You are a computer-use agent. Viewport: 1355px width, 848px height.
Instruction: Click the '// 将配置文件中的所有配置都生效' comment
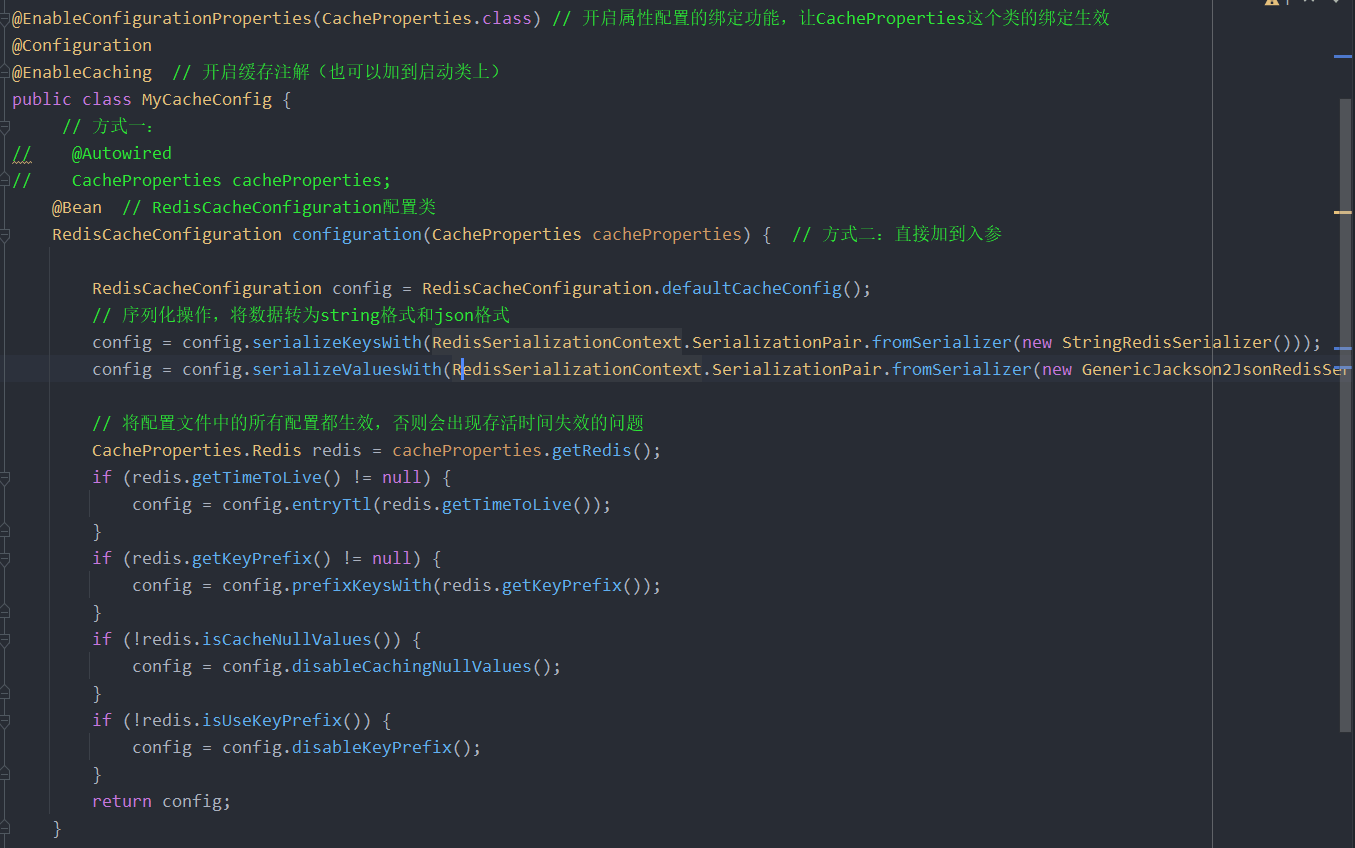pyautogui.click(x=368, y=423)
